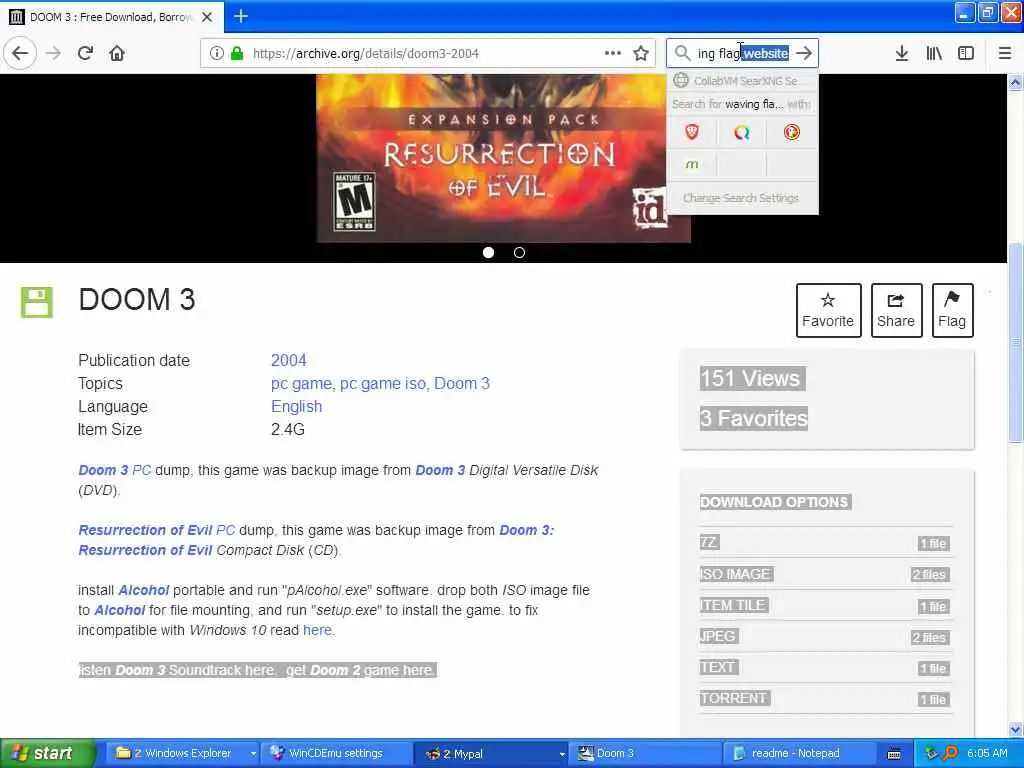Open the hamburger application menu
Image resolution: width=1024 pixels, height=768 pixels.
pos(1004,53)
